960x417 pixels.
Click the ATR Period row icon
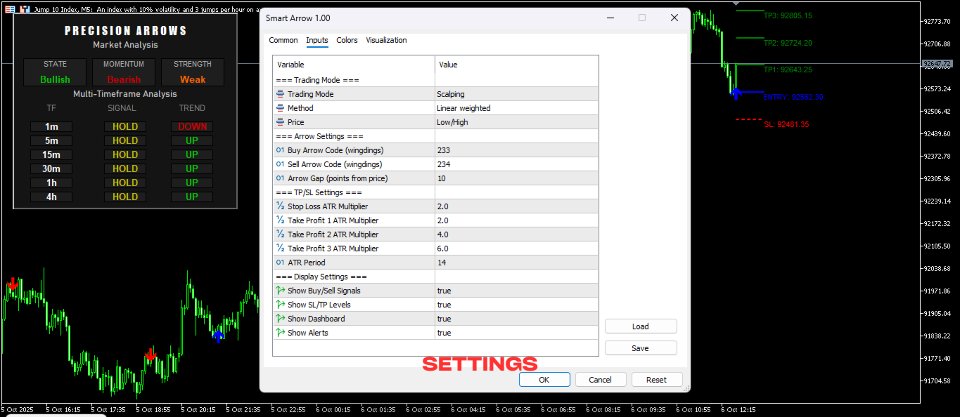(x=280, y=263)
